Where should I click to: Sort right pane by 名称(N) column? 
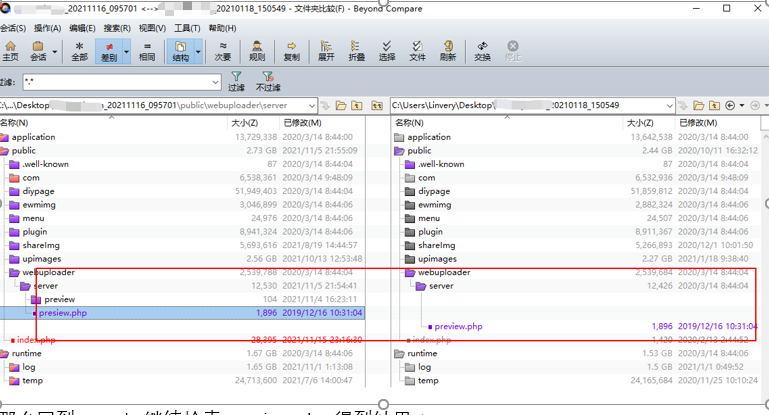(x=410, y=123)
